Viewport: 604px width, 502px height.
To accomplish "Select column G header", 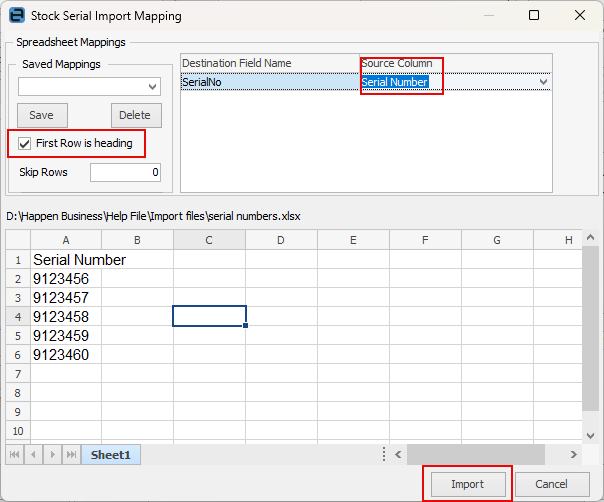I will [x=497, y=240].
